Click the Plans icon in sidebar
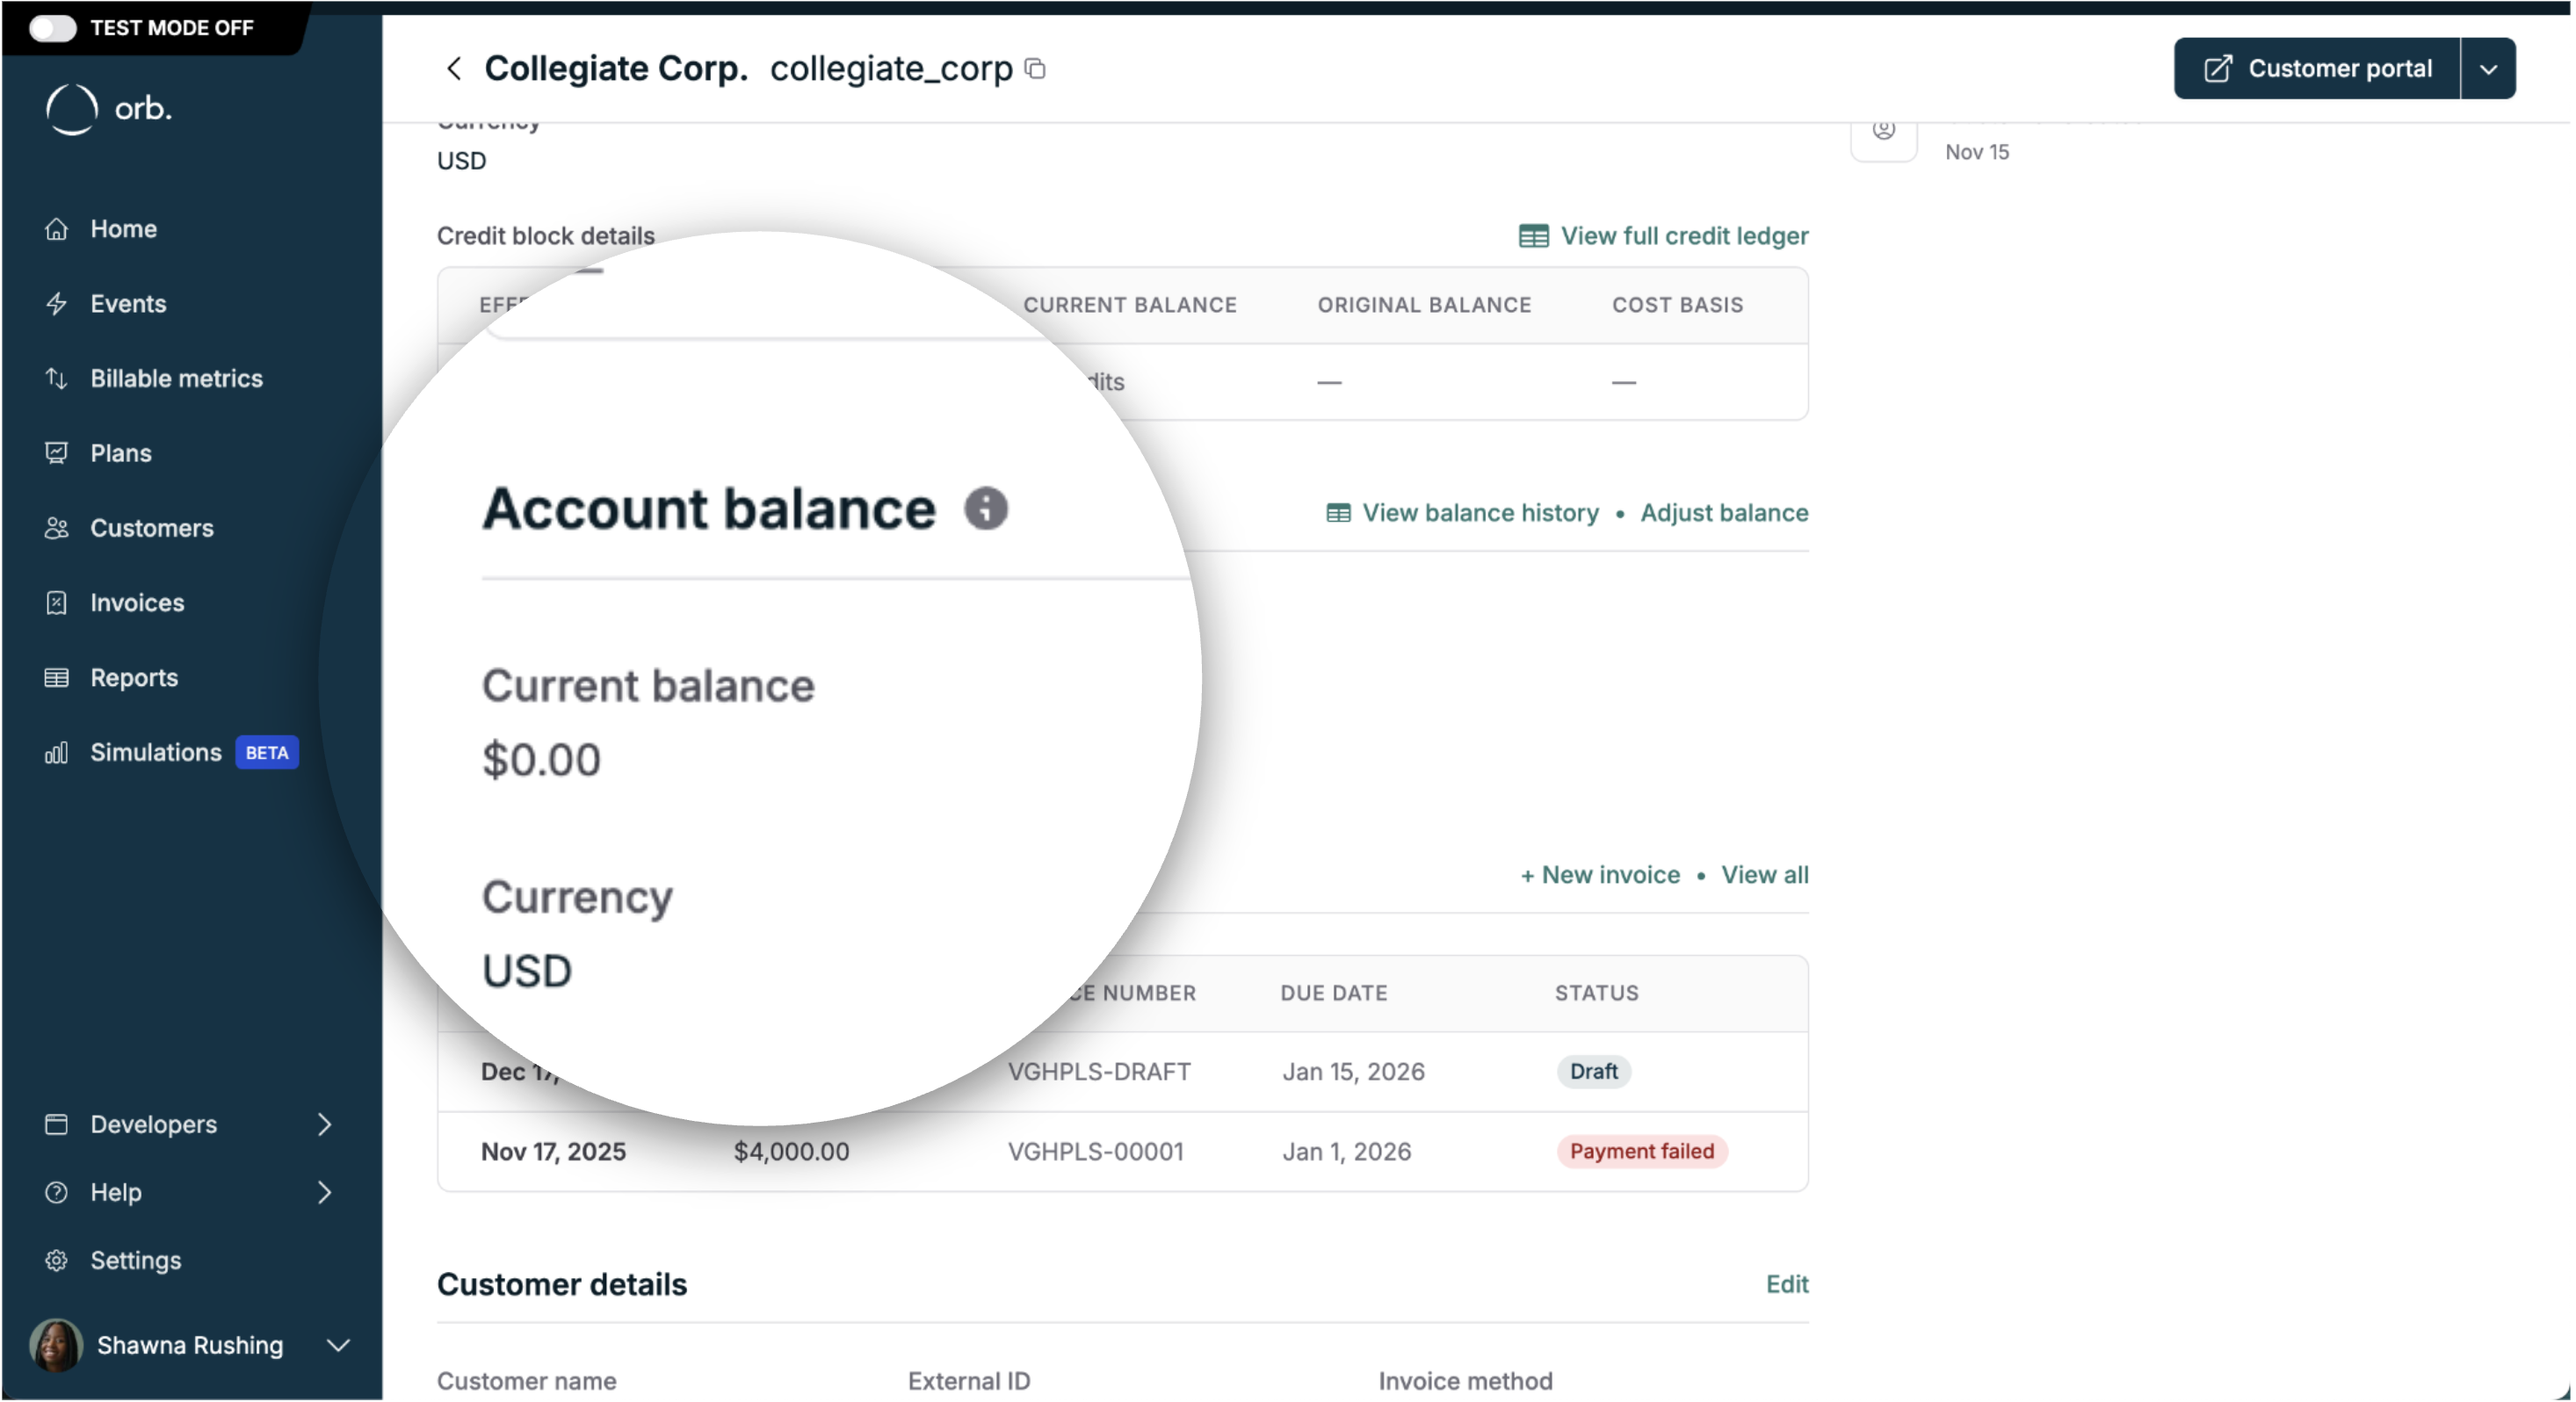 [57, 453]
